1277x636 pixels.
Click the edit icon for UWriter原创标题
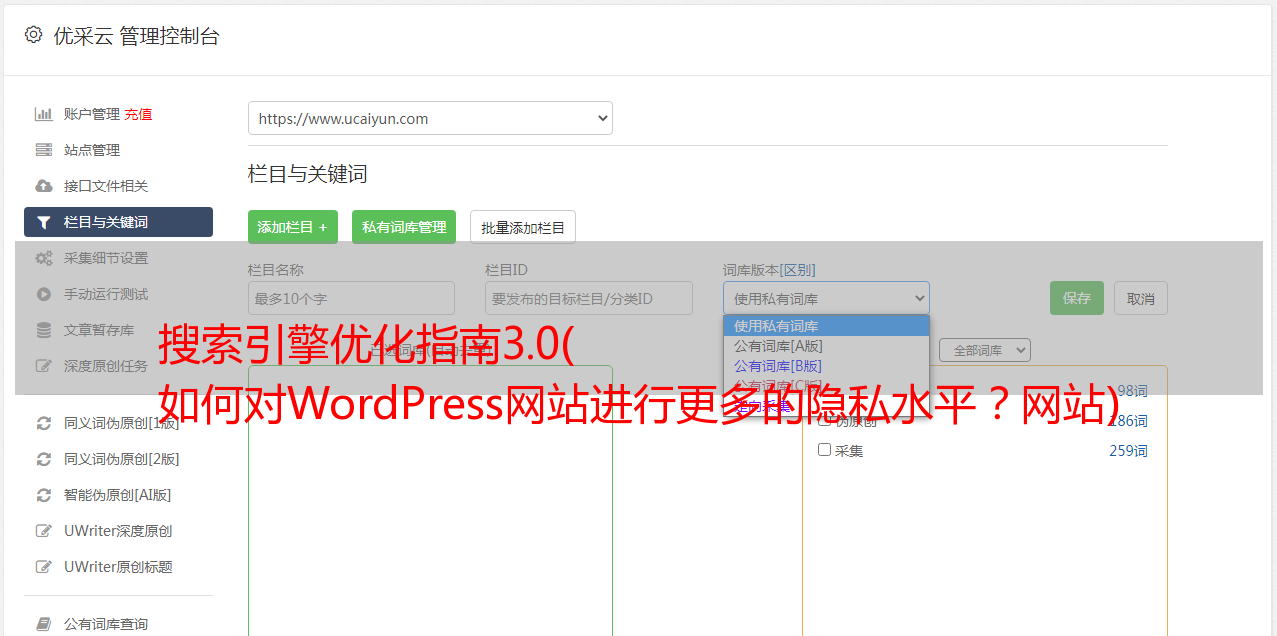43,567
